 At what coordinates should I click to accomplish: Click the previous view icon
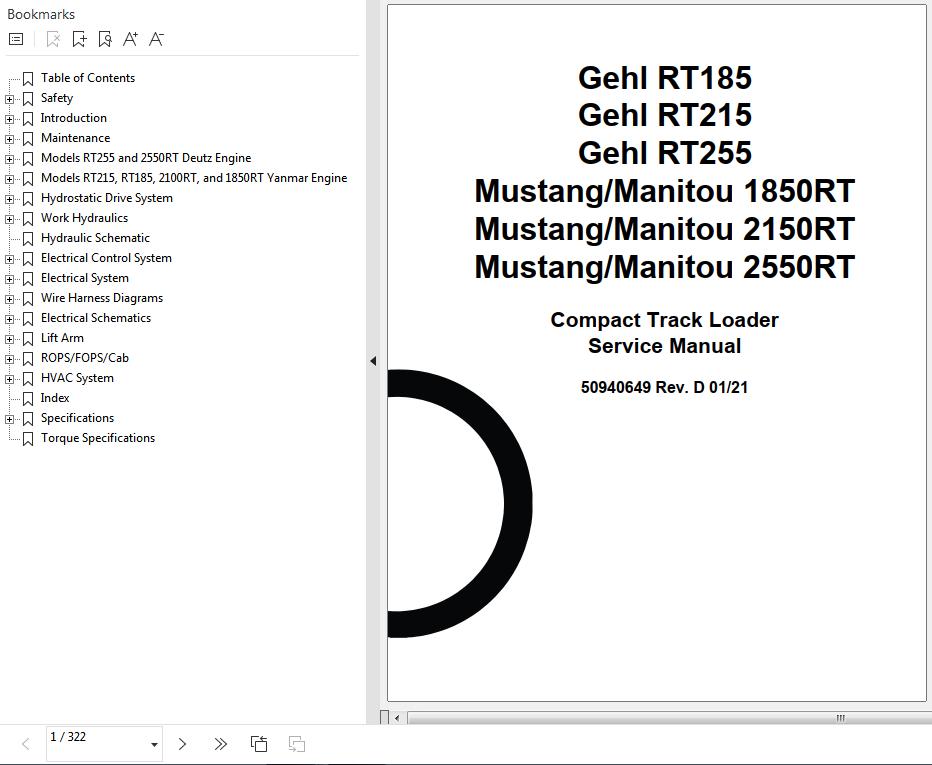click(259, 744)
